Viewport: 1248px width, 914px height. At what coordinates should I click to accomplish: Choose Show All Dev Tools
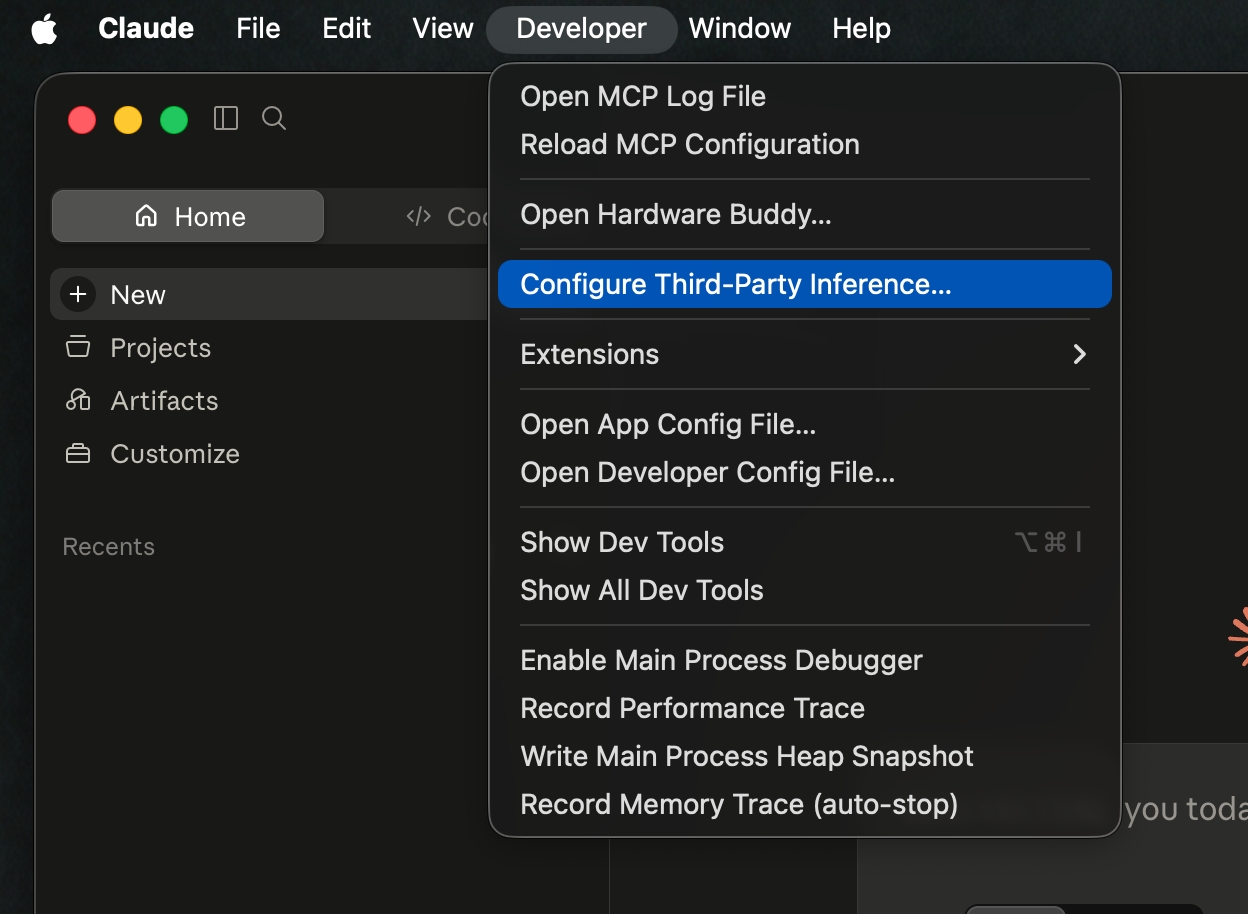805,590
